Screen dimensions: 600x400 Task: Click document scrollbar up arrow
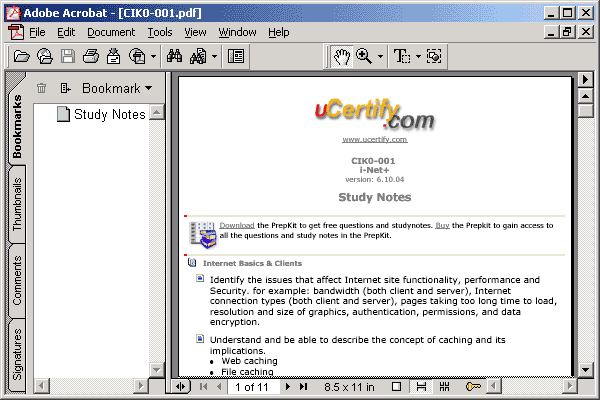click(x=585, y=96)
